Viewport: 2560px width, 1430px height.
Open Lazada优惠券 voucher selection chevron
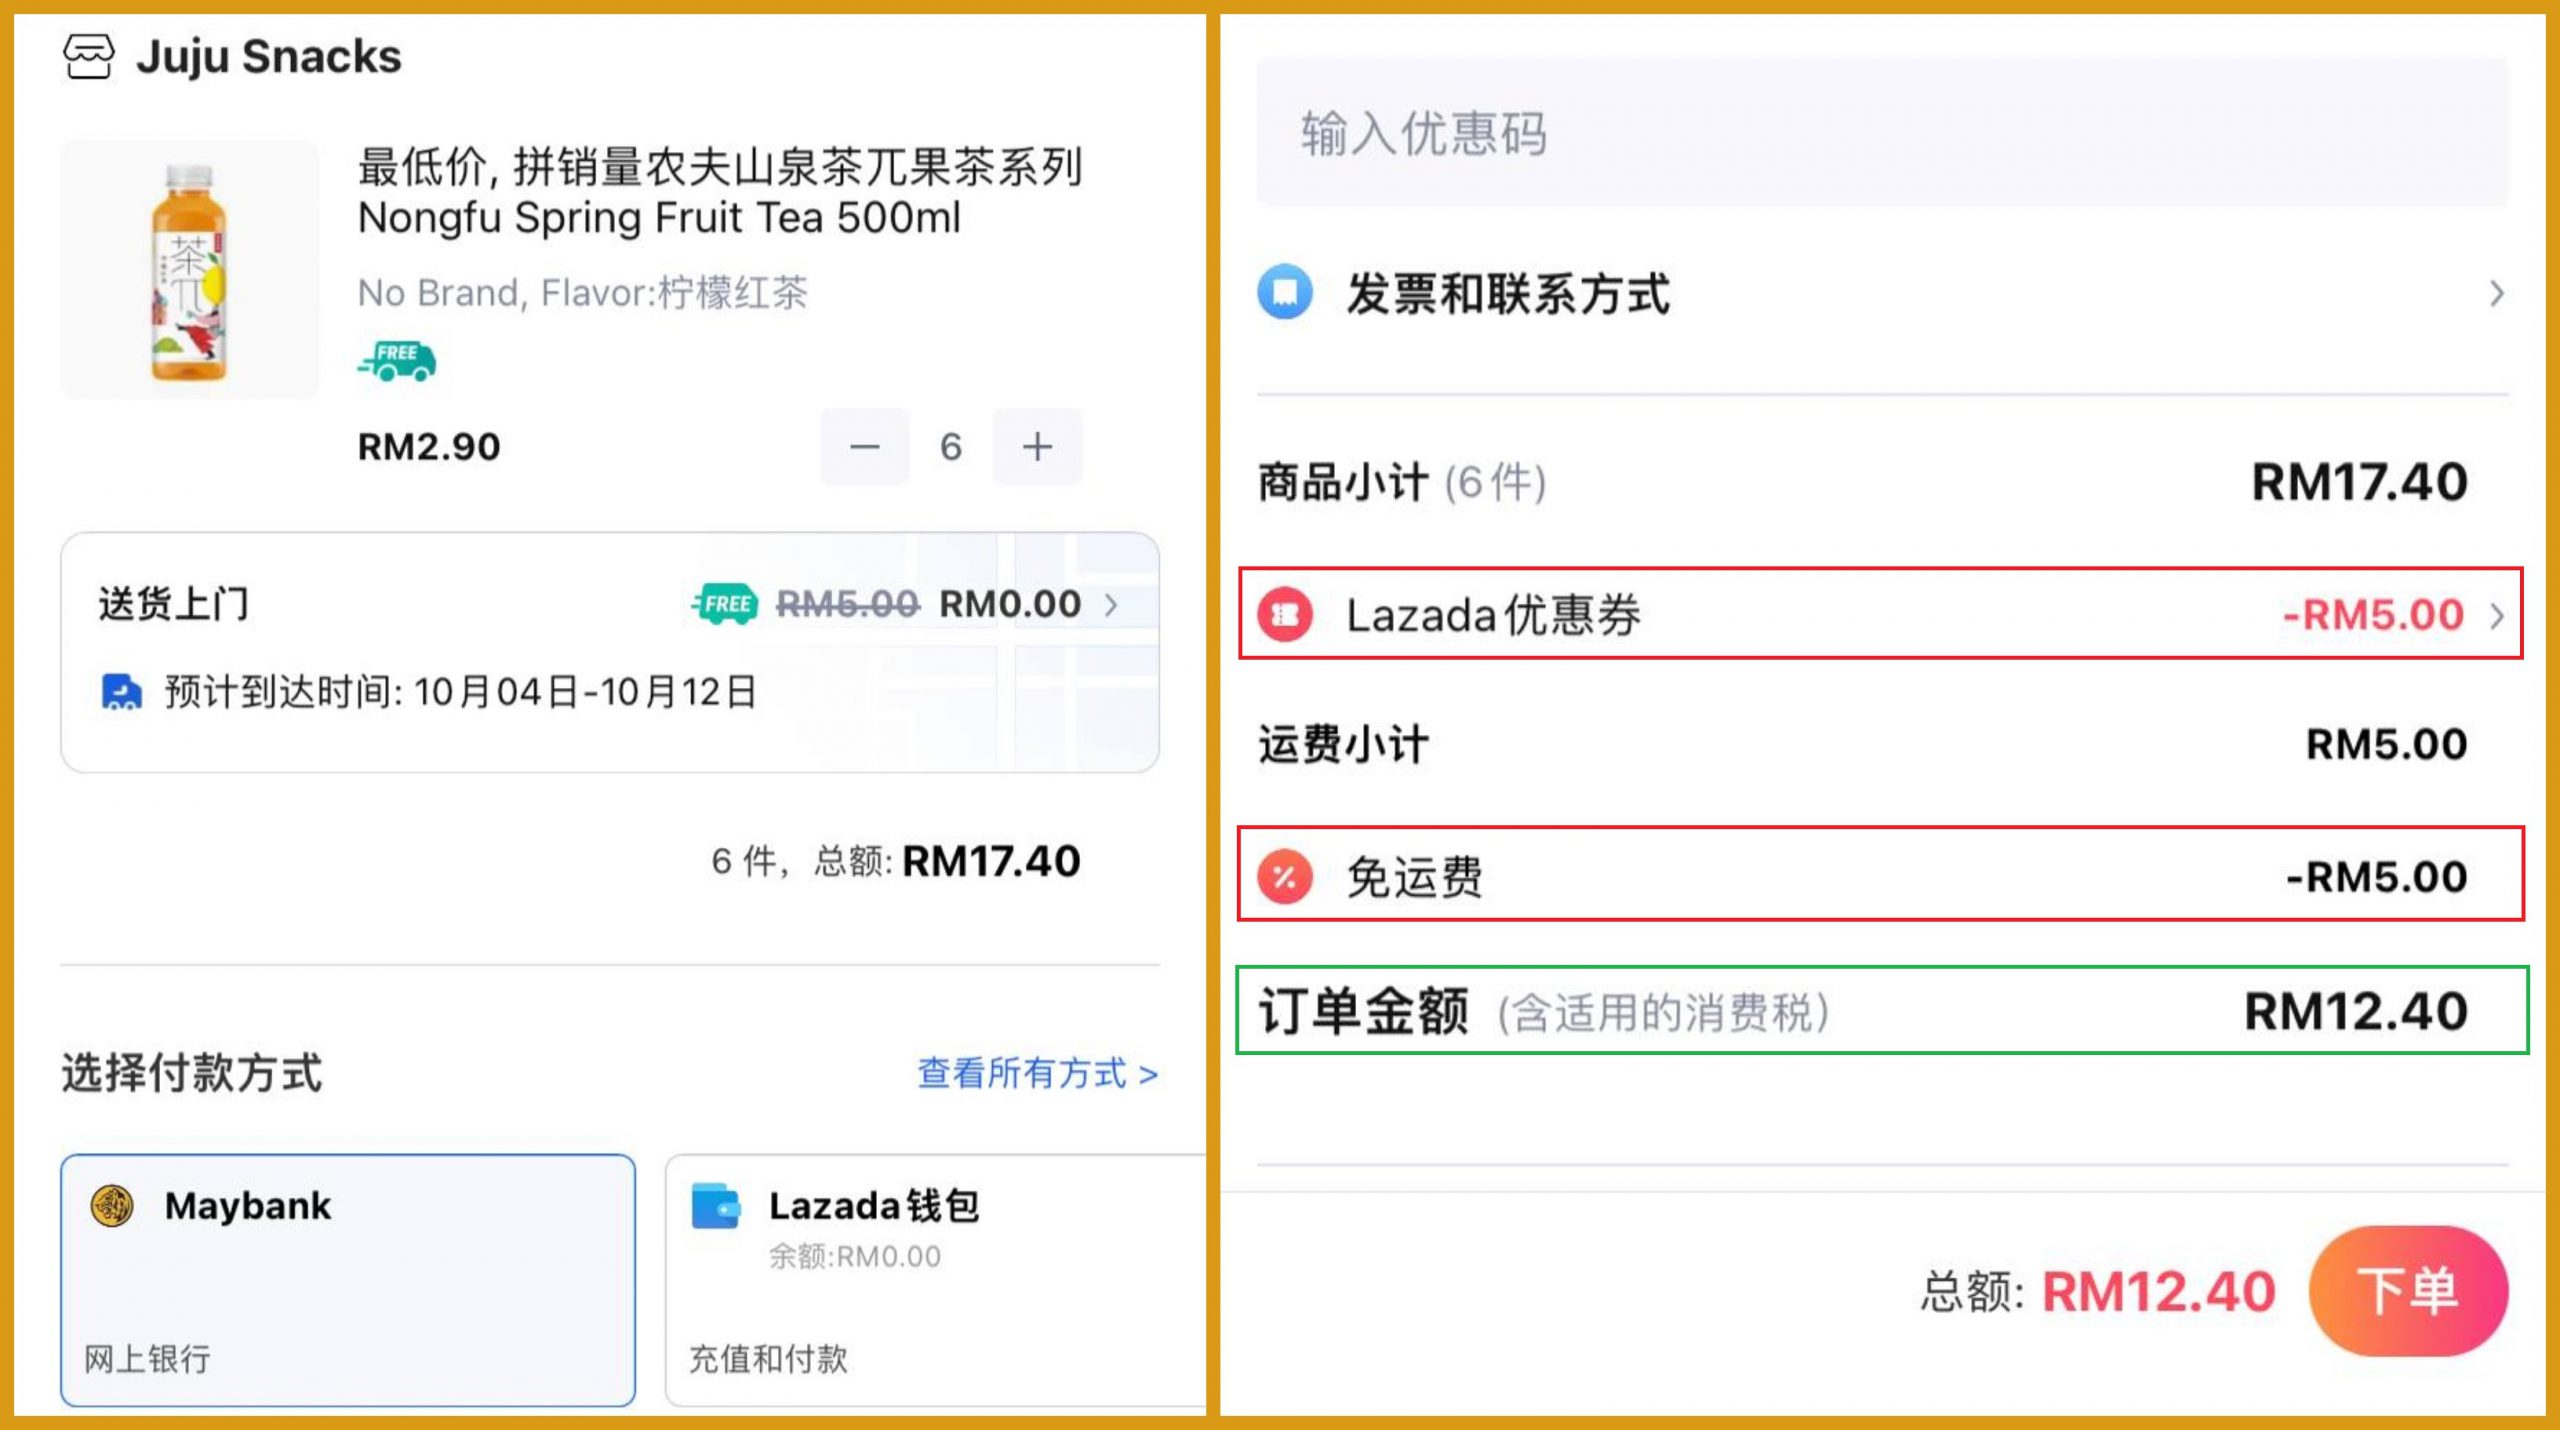coord(2496,615)
